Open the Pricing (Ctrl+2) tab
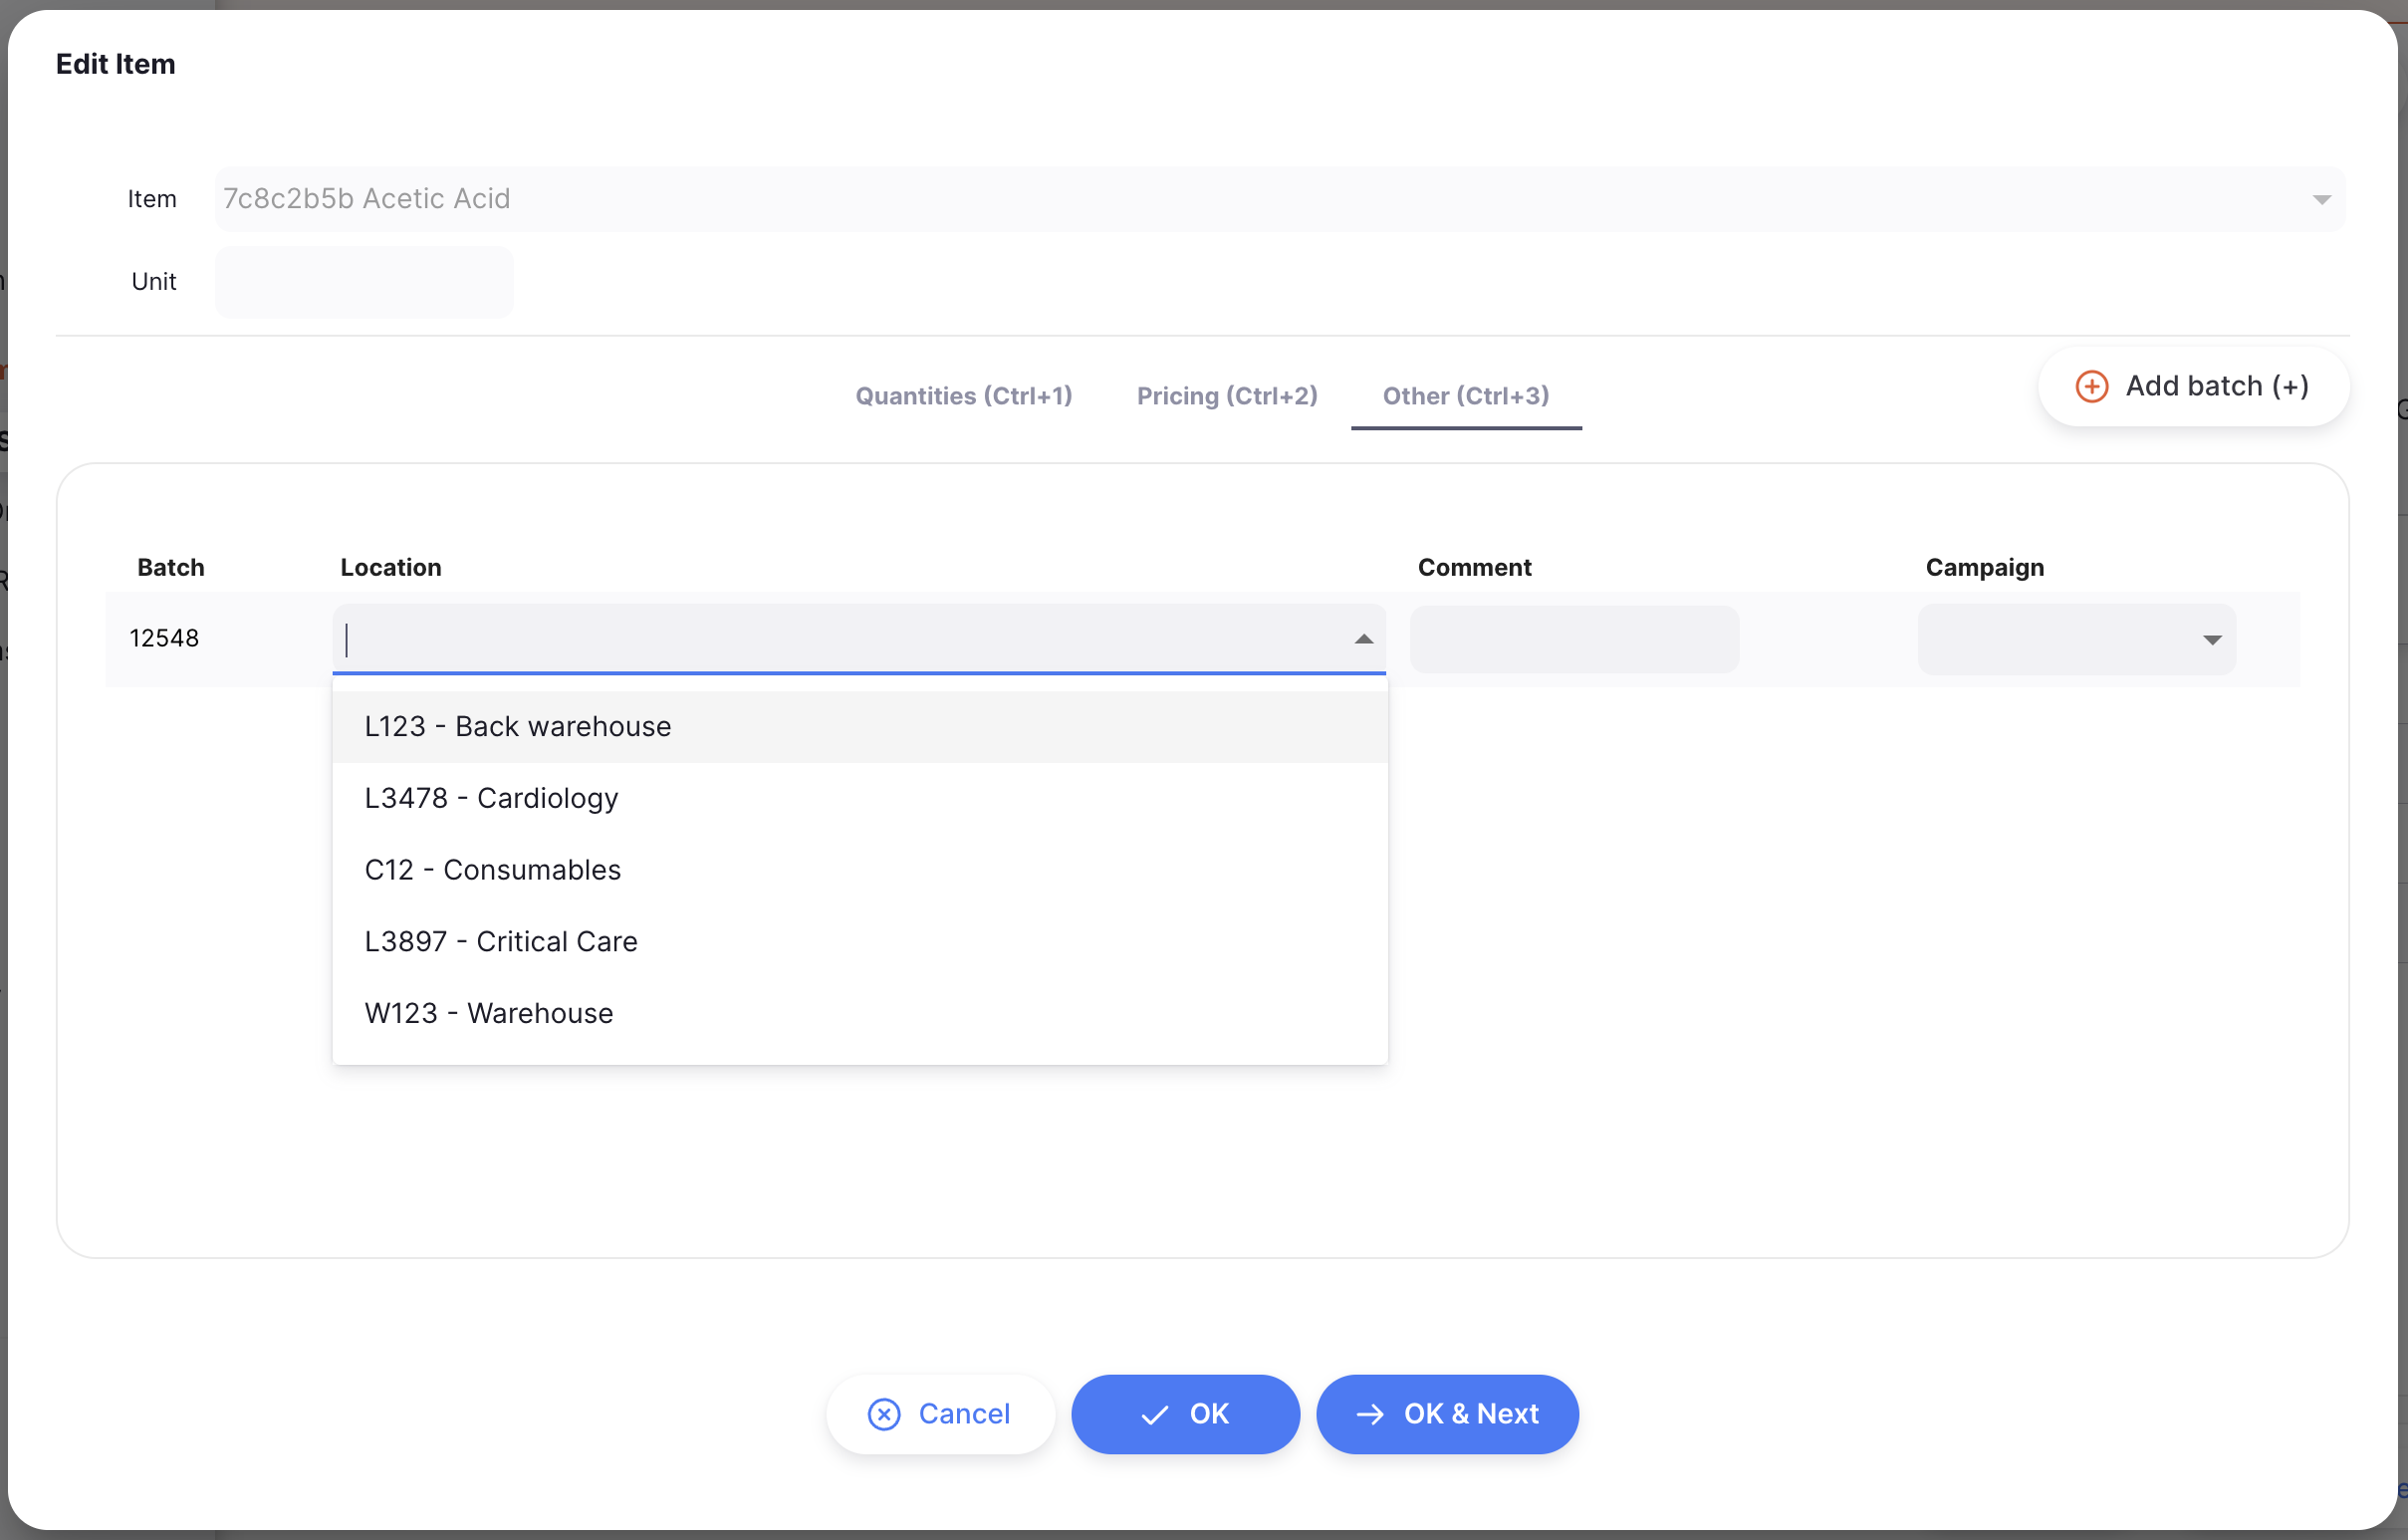This screenshot has width=2408, height=1540. [x=1227, y=396]
